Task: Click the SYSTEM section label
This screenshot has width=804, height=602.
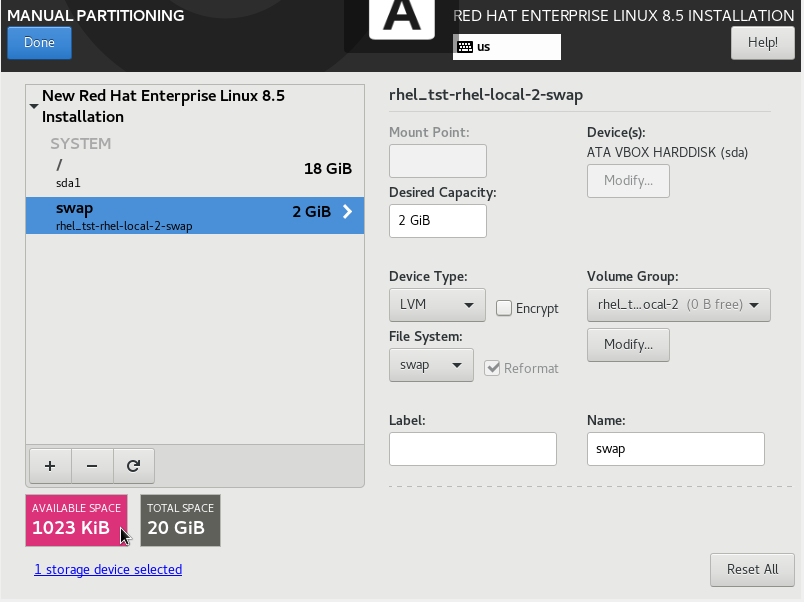Action: pos(81,144)
